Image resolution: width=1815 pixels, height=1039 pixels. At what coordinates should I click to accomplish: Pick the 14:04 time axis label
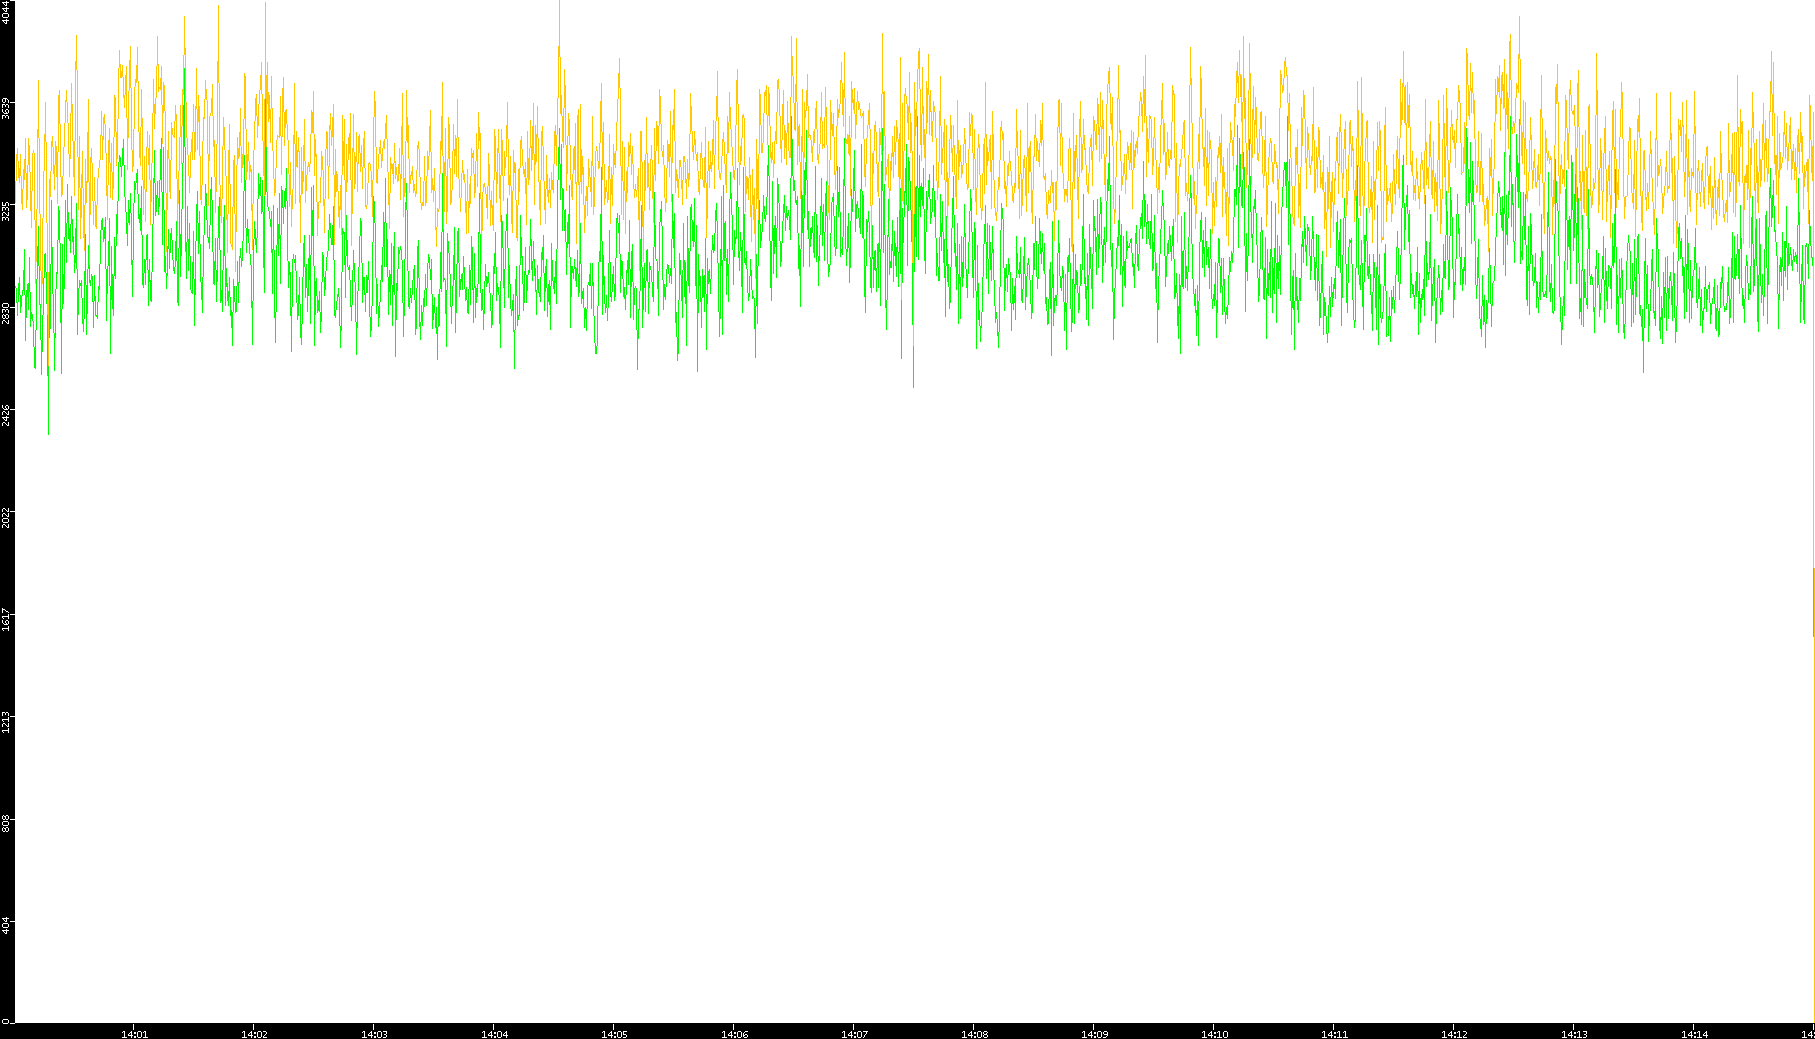[494, 1034]
